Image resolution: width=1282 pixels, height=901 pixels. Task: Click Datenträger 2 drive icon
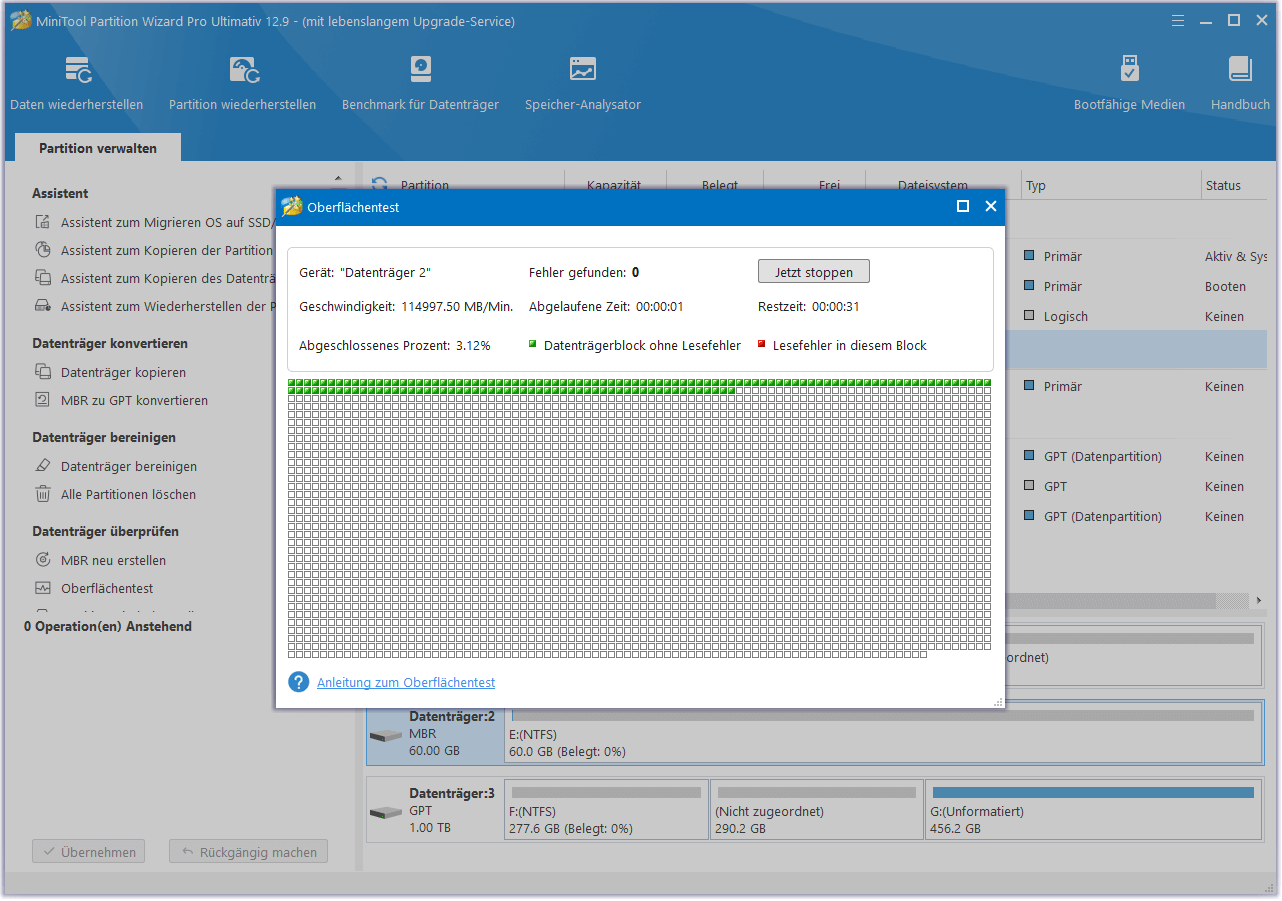pyautogui.click(x=385, y=735)
